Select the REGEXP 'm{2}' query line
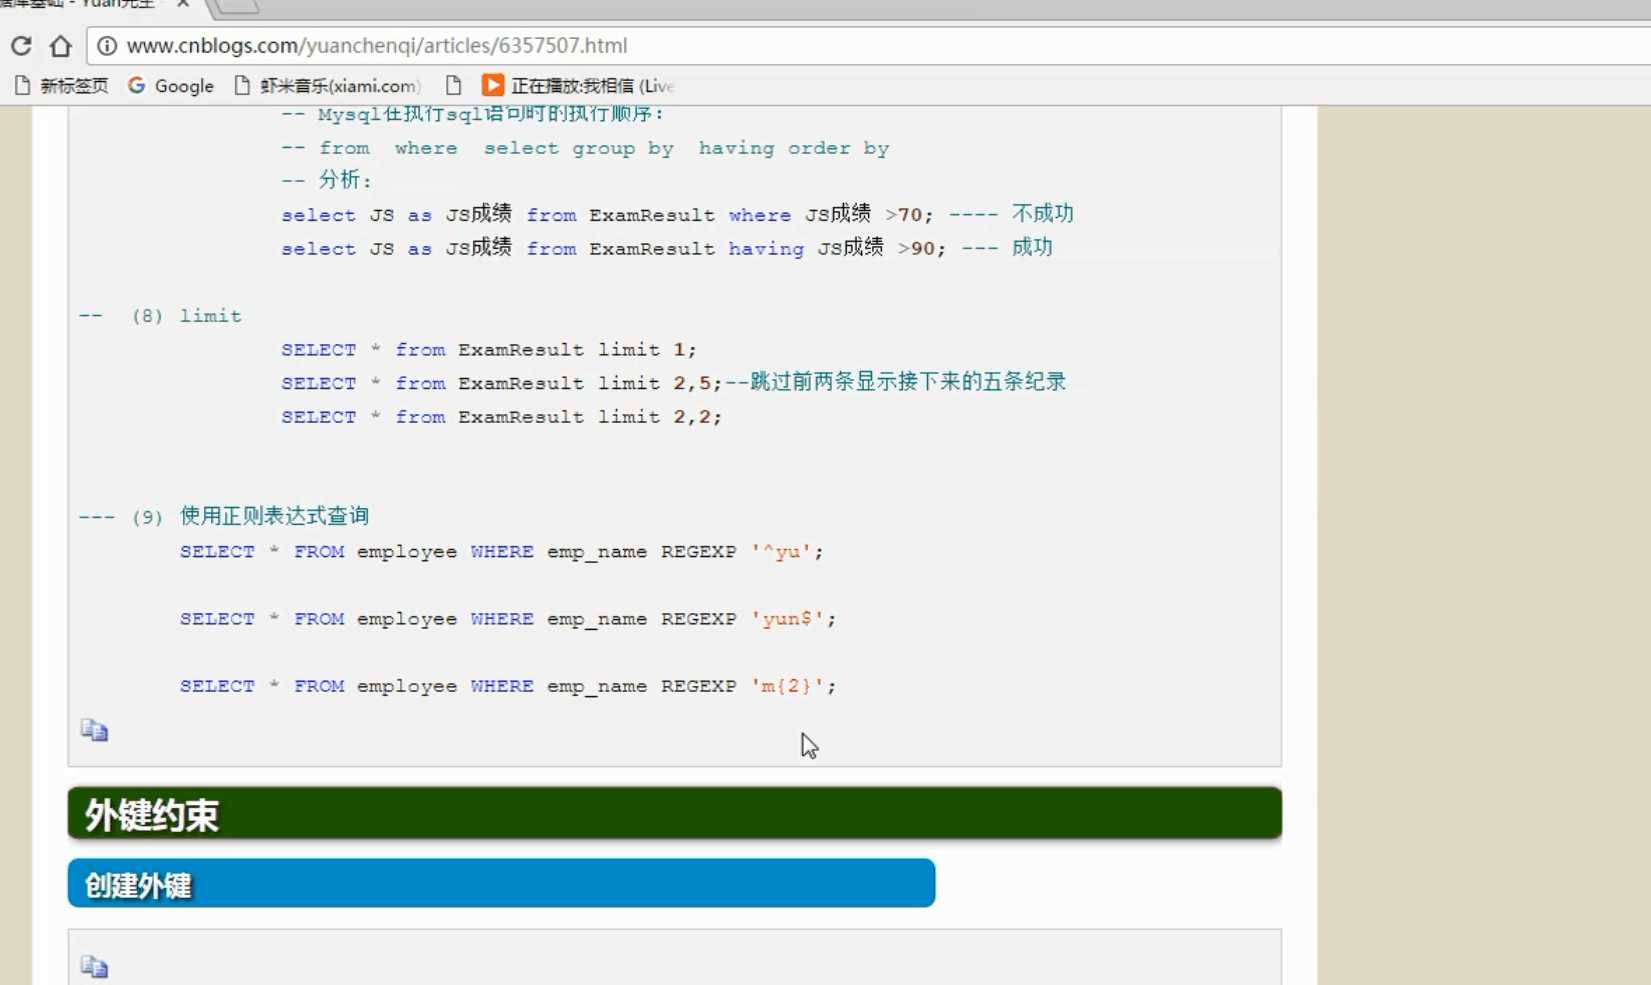 coord(507,686)
